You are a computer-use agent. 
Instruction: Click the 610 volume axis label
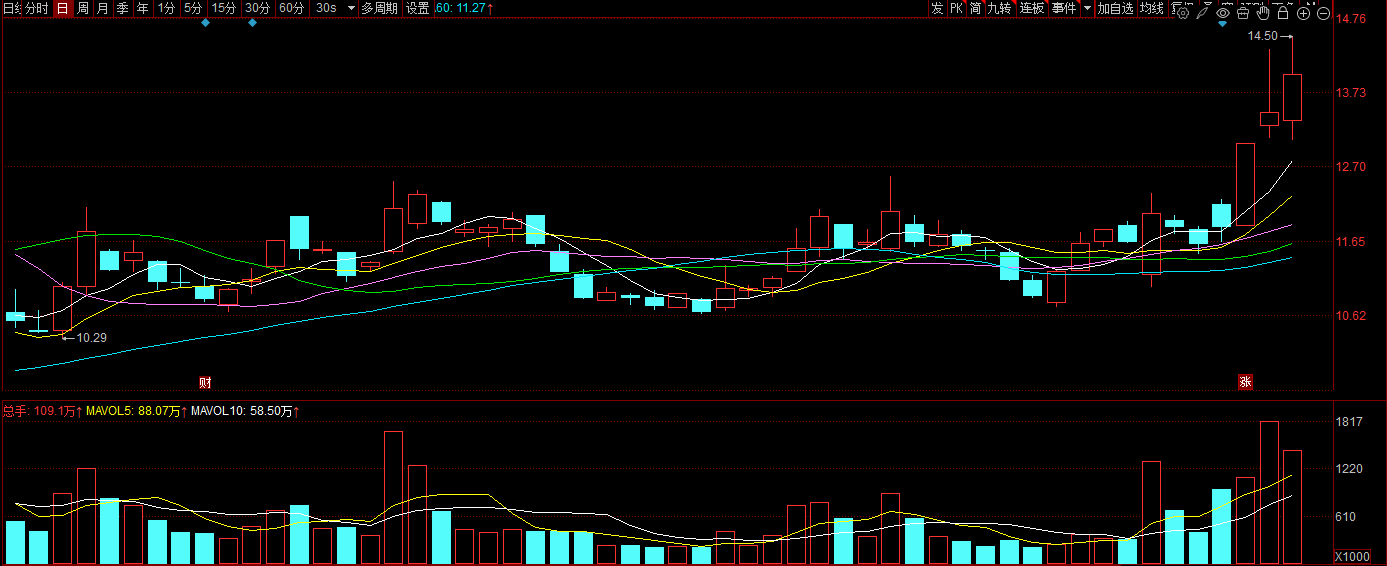(1347, 517)
